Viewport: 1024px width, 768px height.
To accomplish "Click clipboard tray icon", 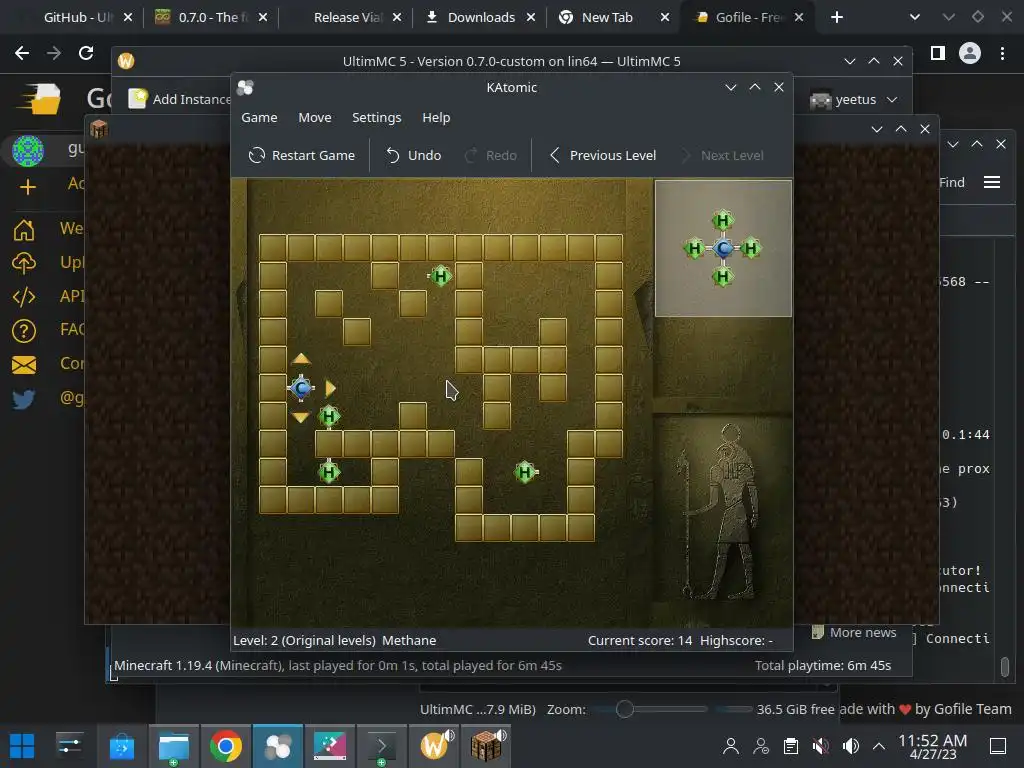I will pyautogui.click(x=791, y=746).
